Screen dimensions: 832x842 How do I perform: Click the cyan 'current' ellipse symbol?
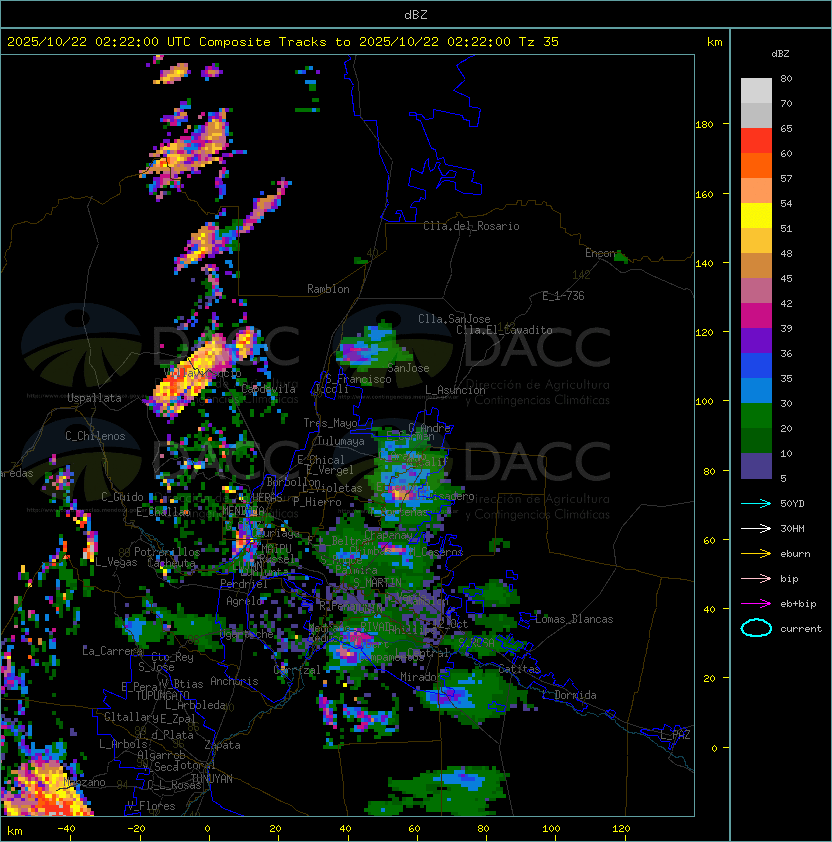756,628
